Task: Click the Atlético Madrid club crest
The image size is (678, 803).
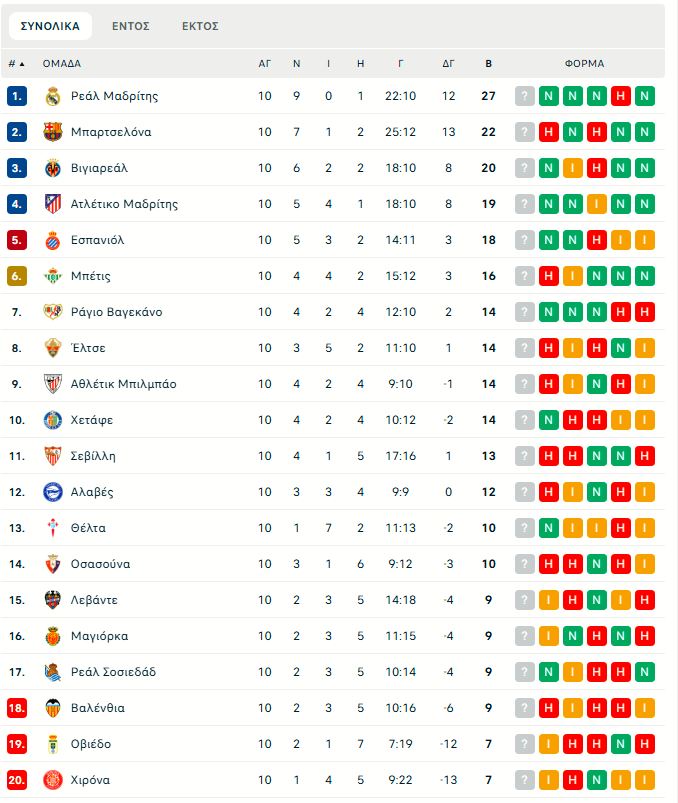Action: [53, 204]
